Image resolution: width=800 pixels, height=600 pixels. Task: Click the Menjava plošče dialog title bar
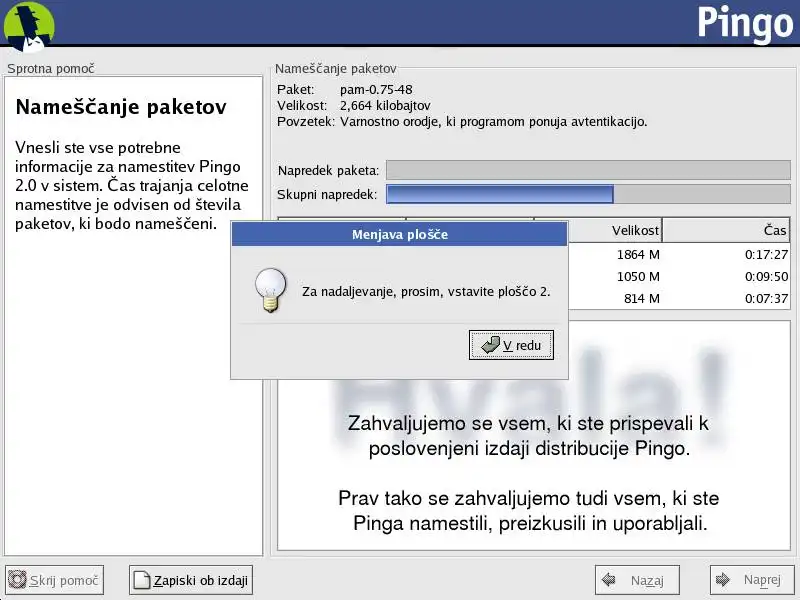click(399, 234)
